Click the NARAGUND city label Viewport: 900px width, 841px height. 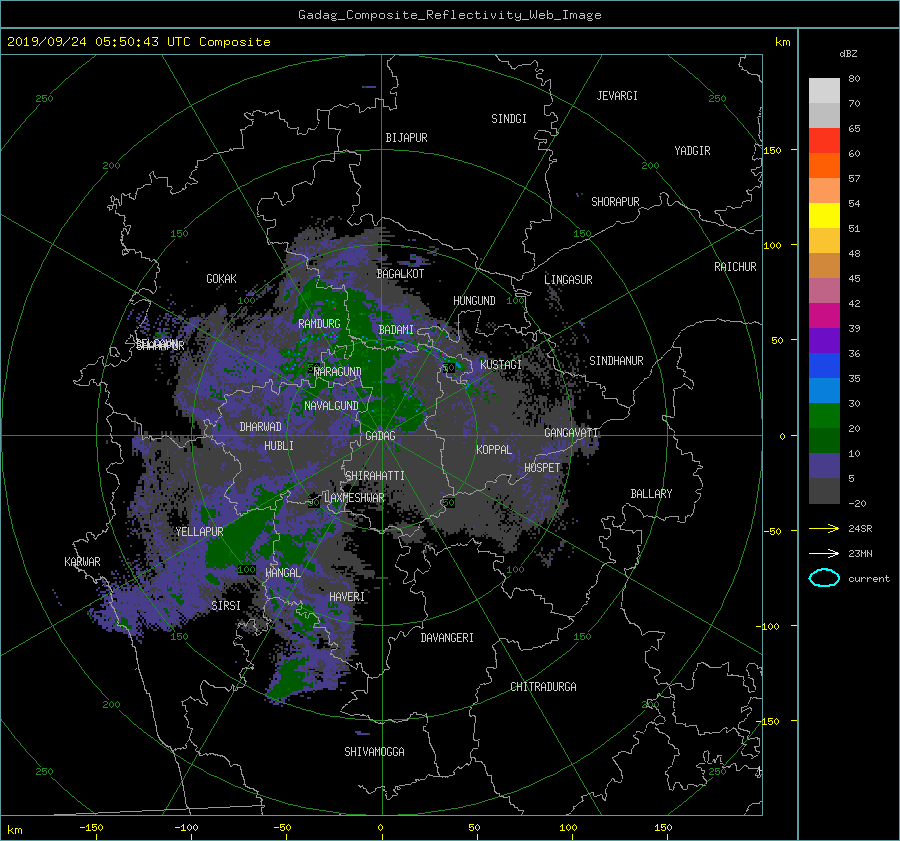(x=338, y=372)
